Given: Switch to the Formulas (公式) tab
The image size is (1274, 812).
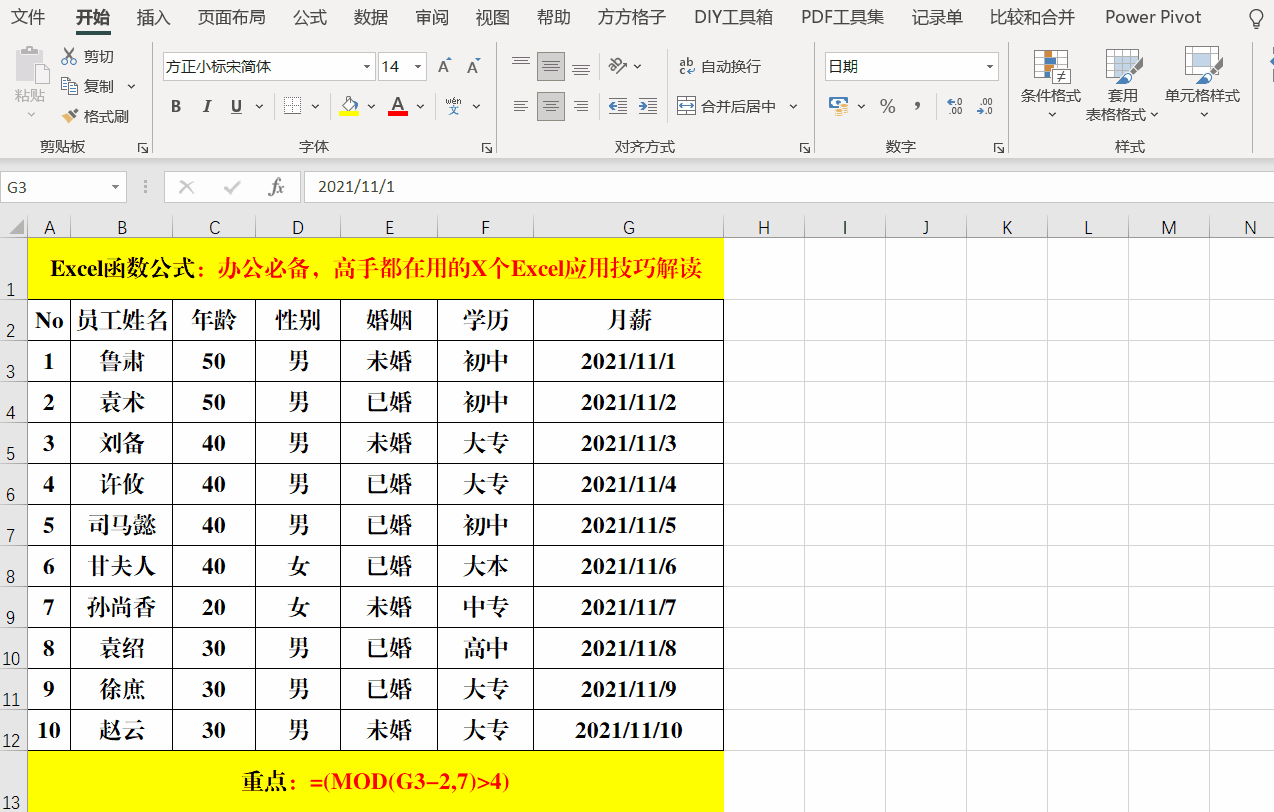Looking at the screenshot, I should (310, 17).
